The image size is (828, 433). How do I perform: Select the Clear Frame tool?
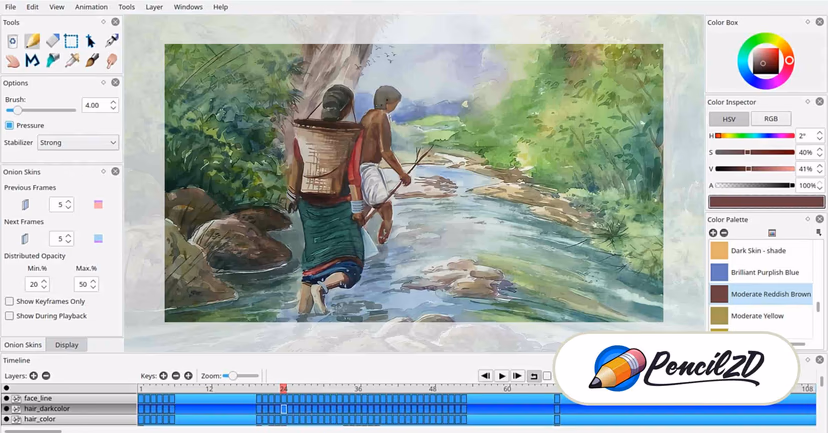click(x=13, y=41)
